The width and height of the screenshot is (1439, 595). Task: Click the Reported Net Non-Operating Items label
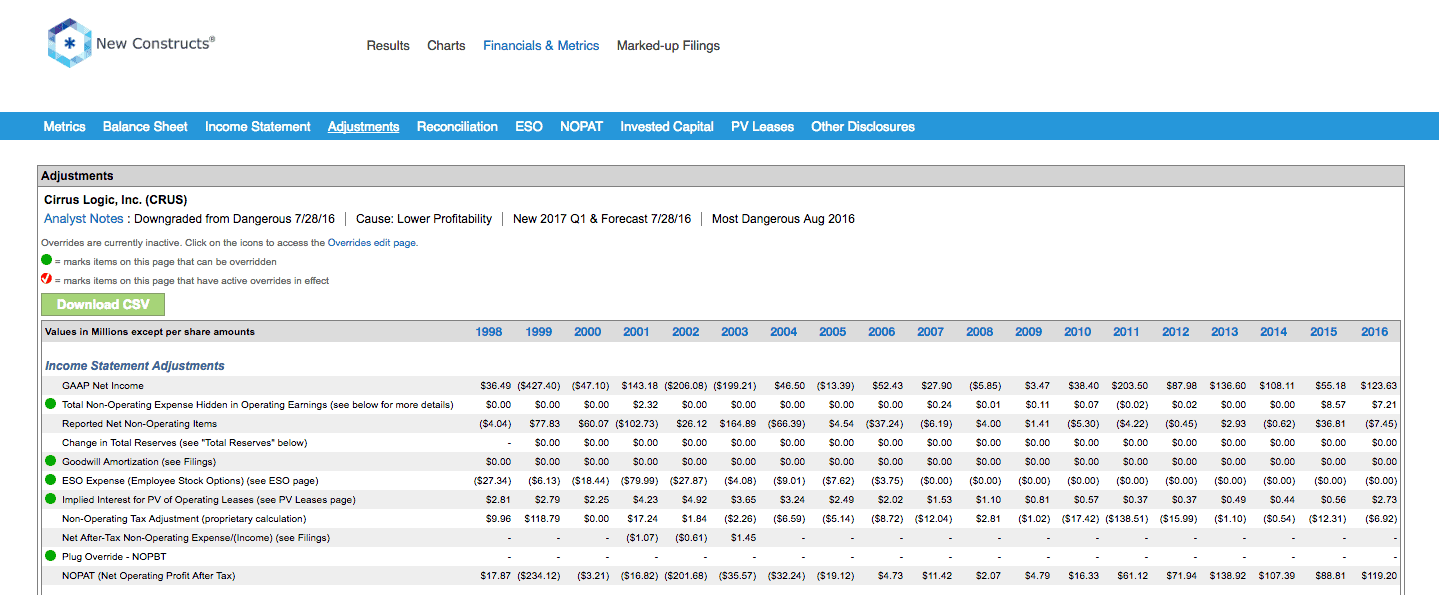139,424
